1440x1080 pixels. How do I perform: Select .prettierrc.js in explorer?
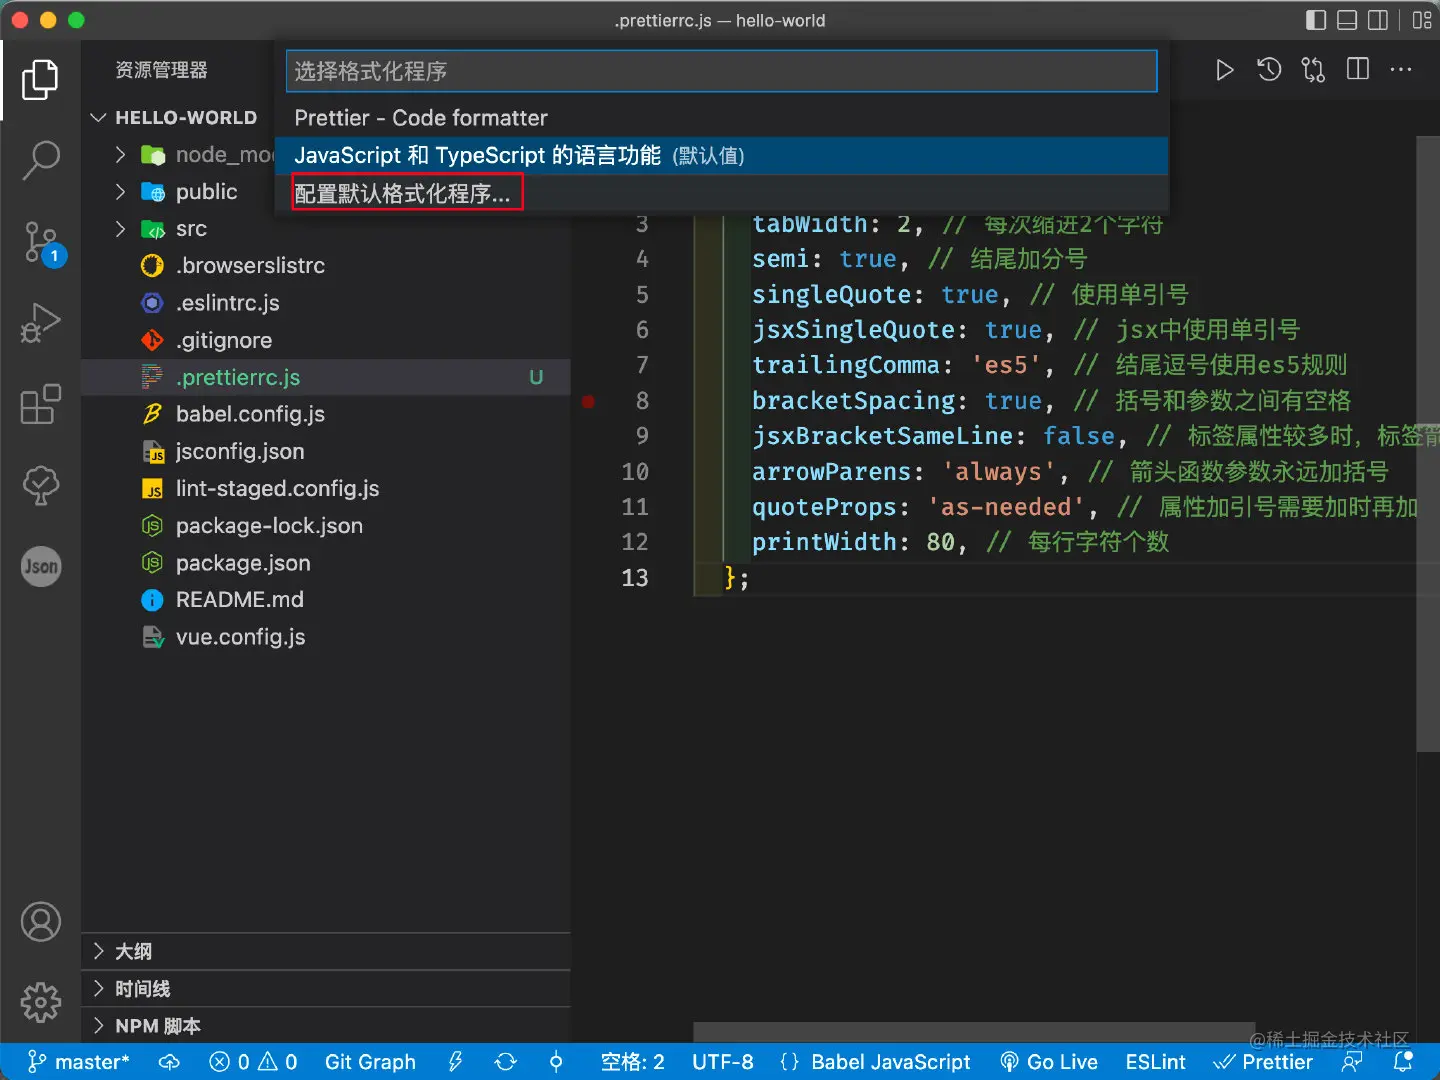click(326, 377)
